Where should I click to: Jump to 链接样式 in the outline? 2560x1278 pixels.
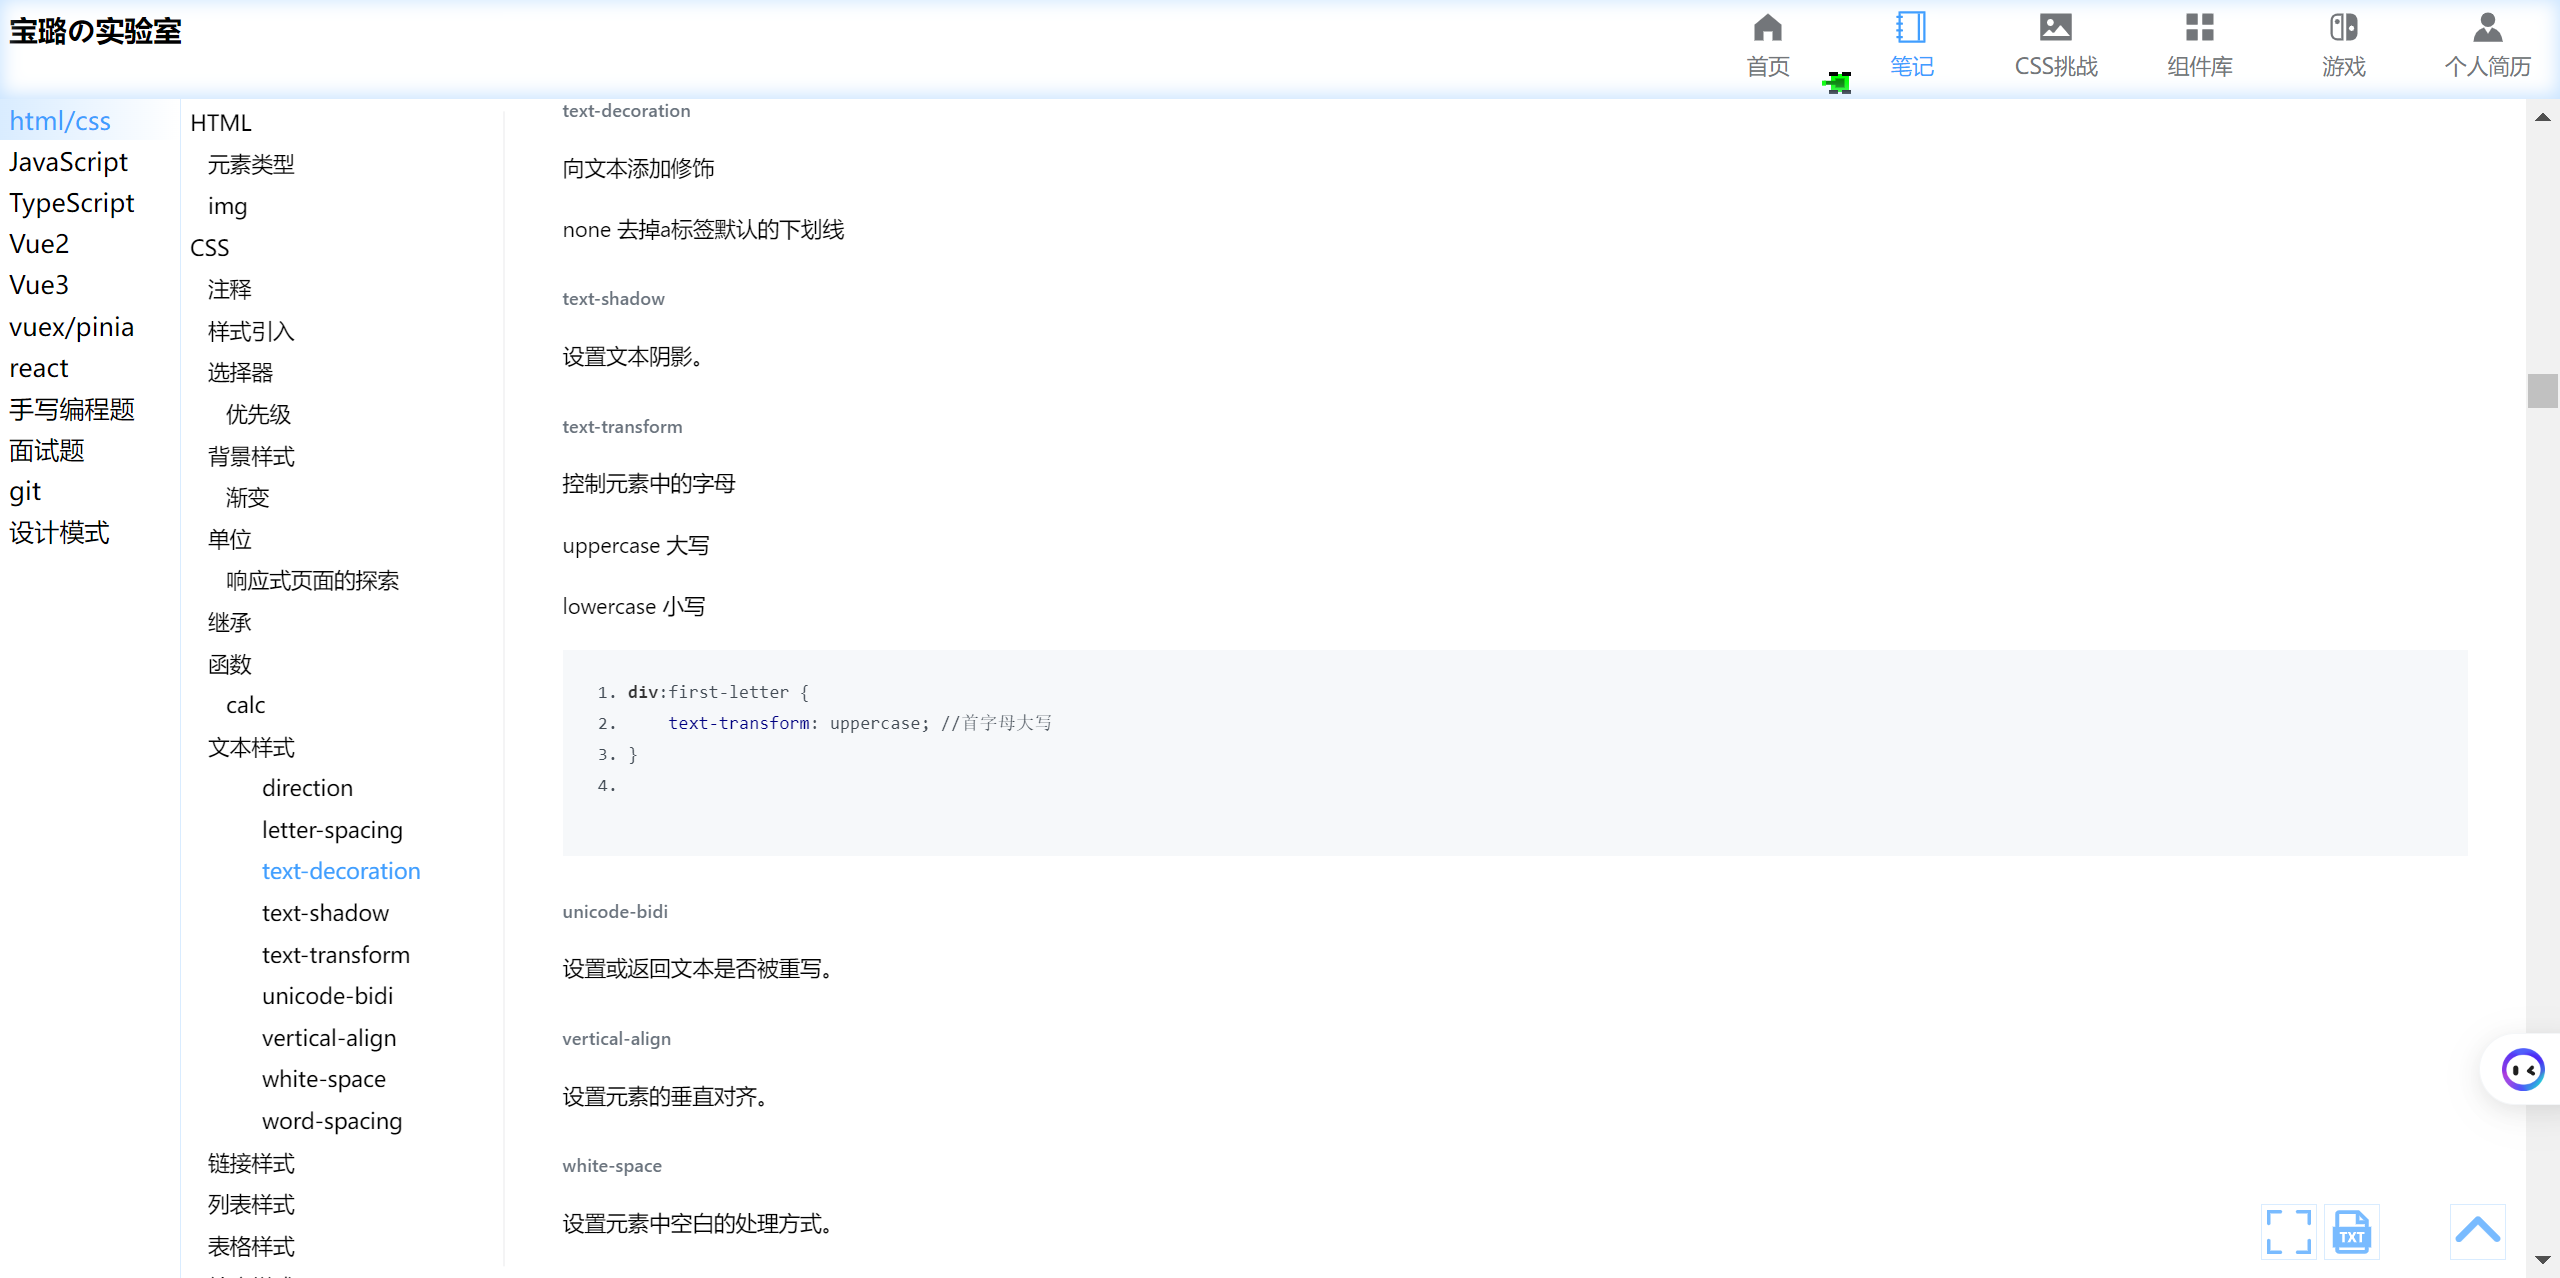click(x=251, y=1163)
